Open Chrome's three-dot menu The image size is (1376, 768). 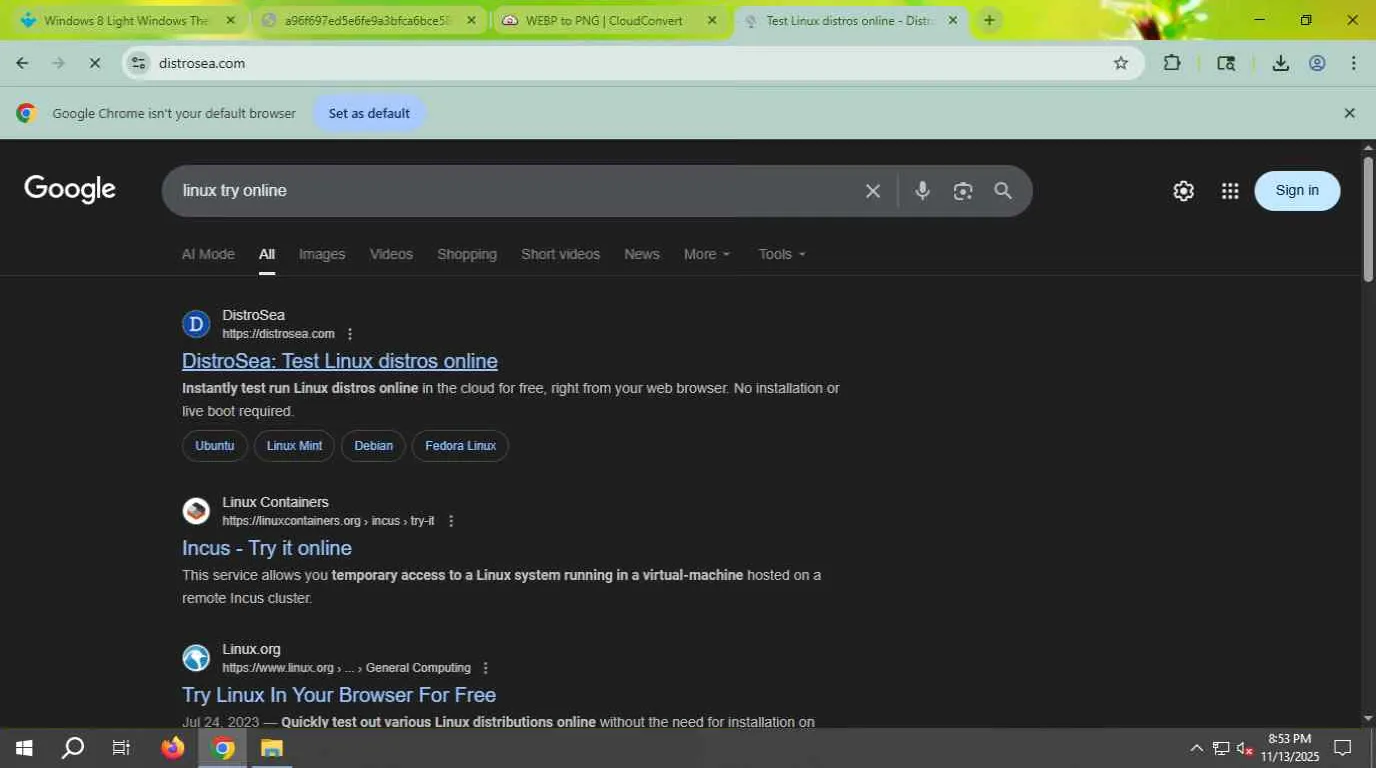tap(1354, 63)
